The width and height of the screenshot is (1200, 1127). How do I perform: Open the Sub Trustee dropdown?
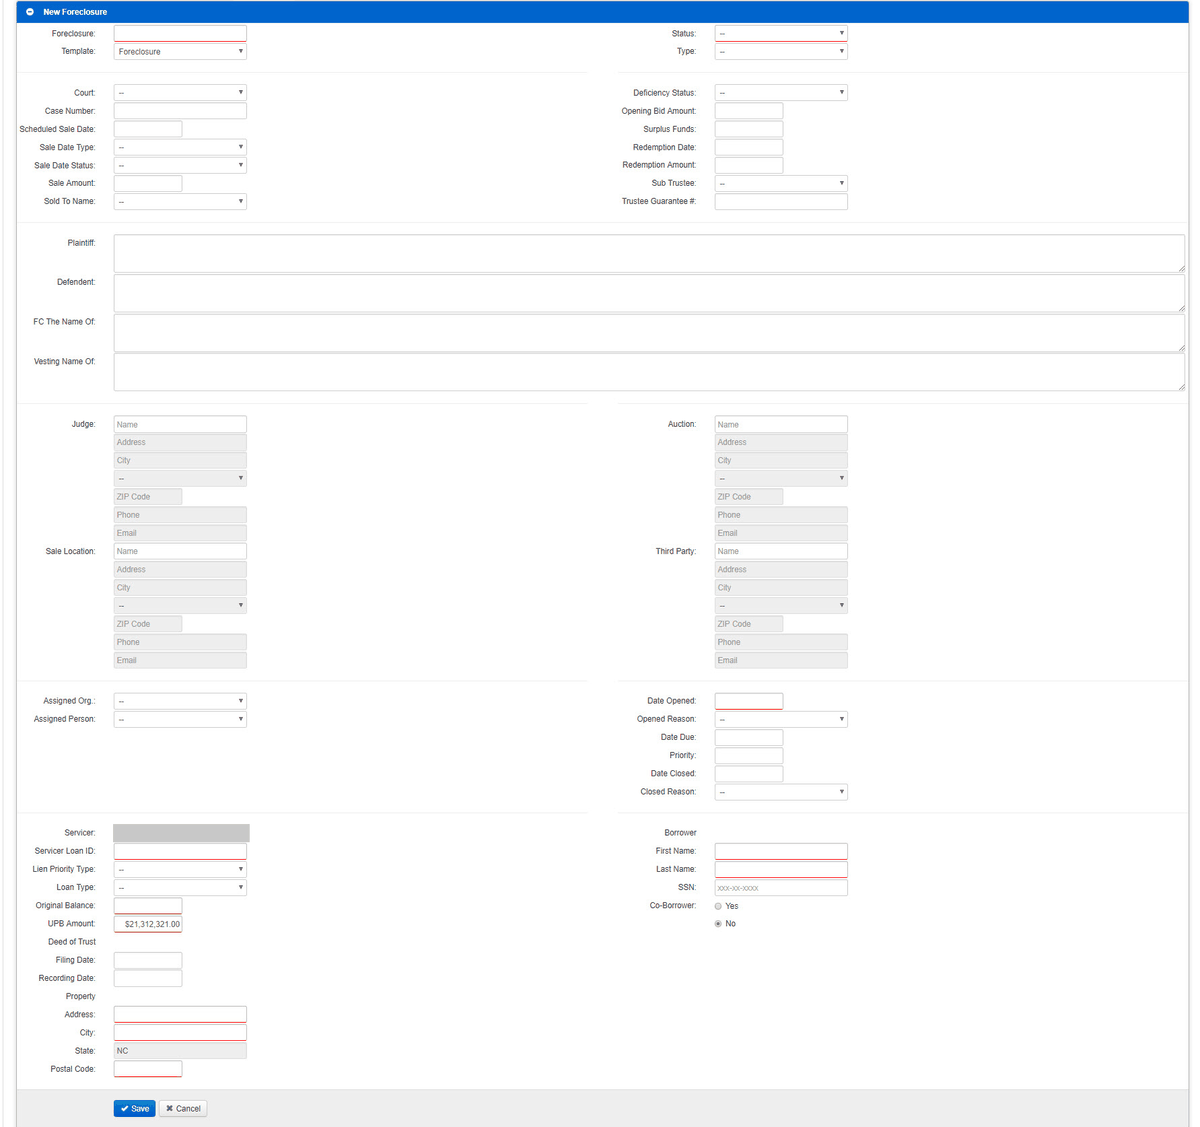tap(781, 183)
